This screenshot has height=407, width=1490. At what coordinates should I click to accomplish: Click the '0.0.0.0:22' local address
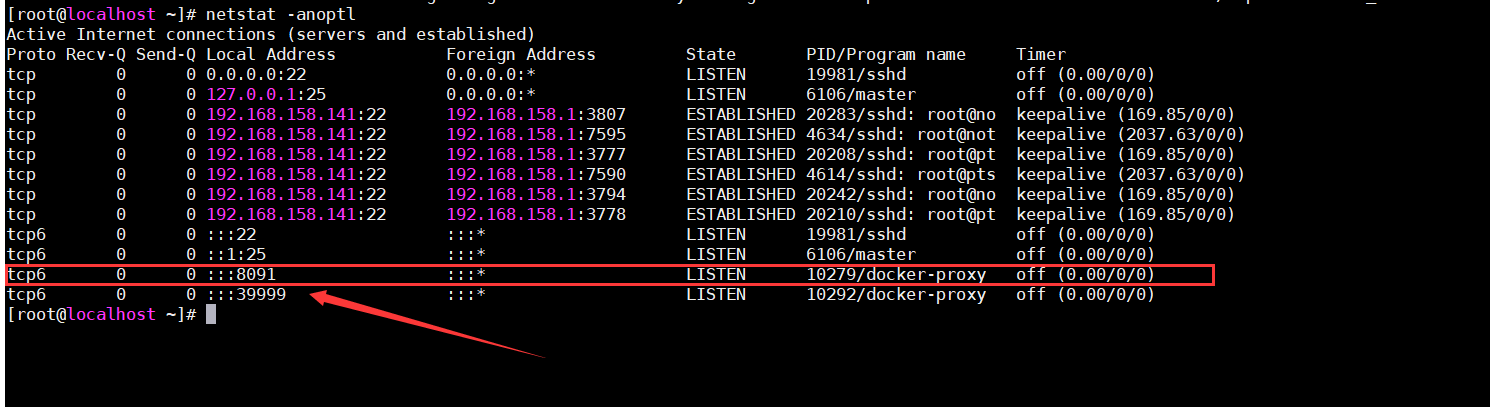pos(256,75)
